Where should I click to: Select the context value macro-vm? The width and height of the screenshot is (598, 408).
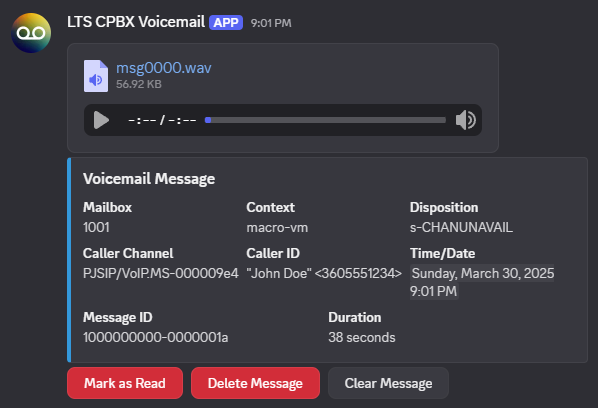click(x=277, y=228)
